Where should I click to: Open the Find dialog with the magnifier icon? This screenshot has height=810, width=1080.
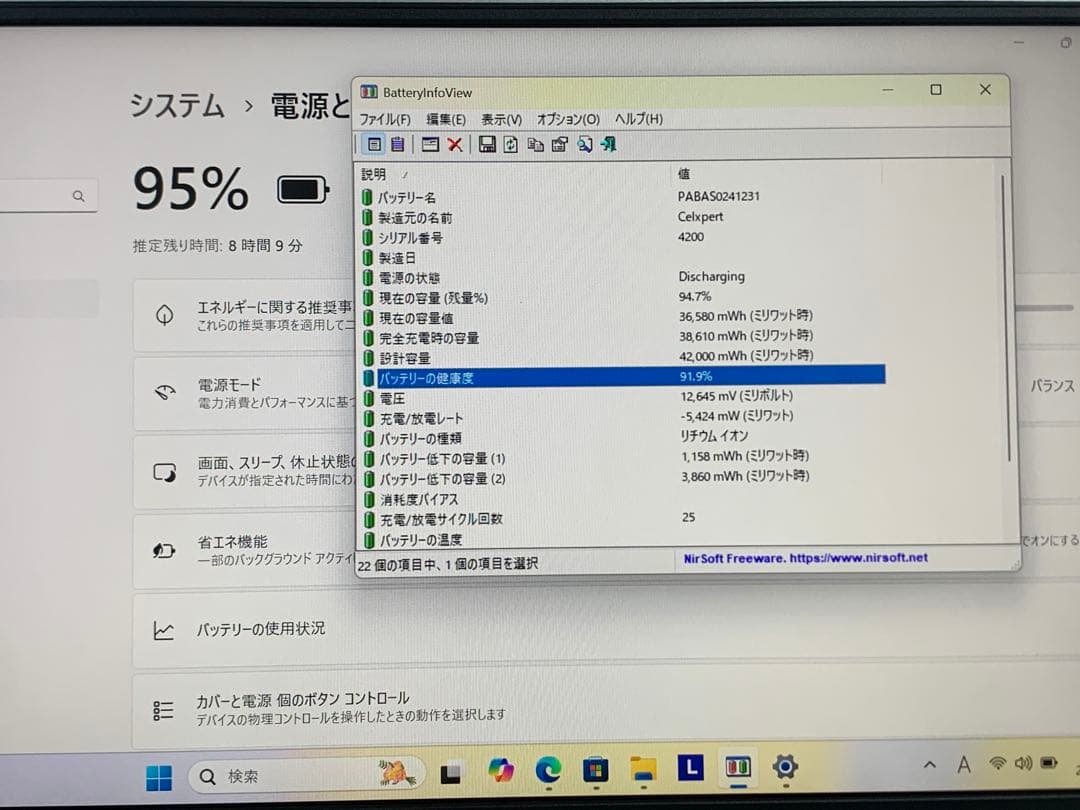(583, 144)
